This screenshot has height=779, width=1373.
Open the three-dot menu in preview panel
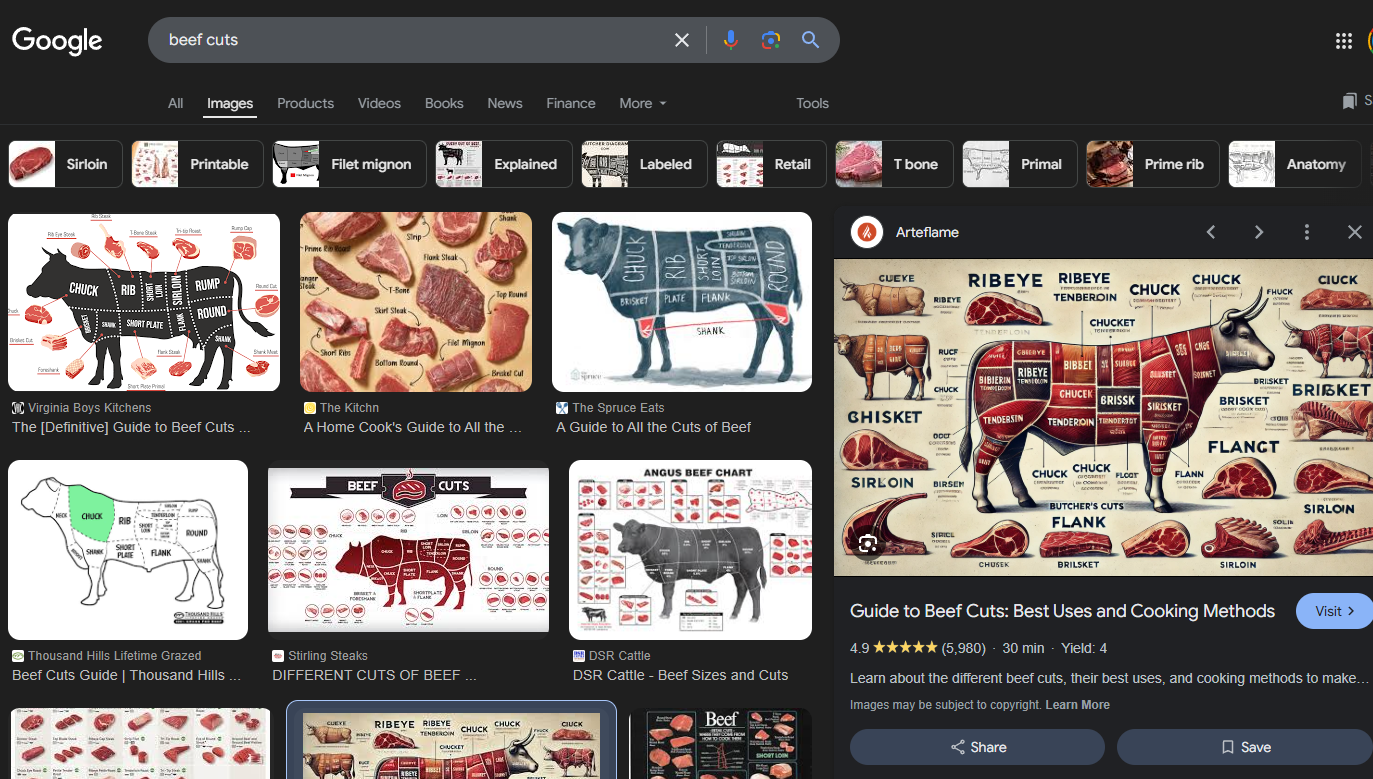pos(1307,232)
